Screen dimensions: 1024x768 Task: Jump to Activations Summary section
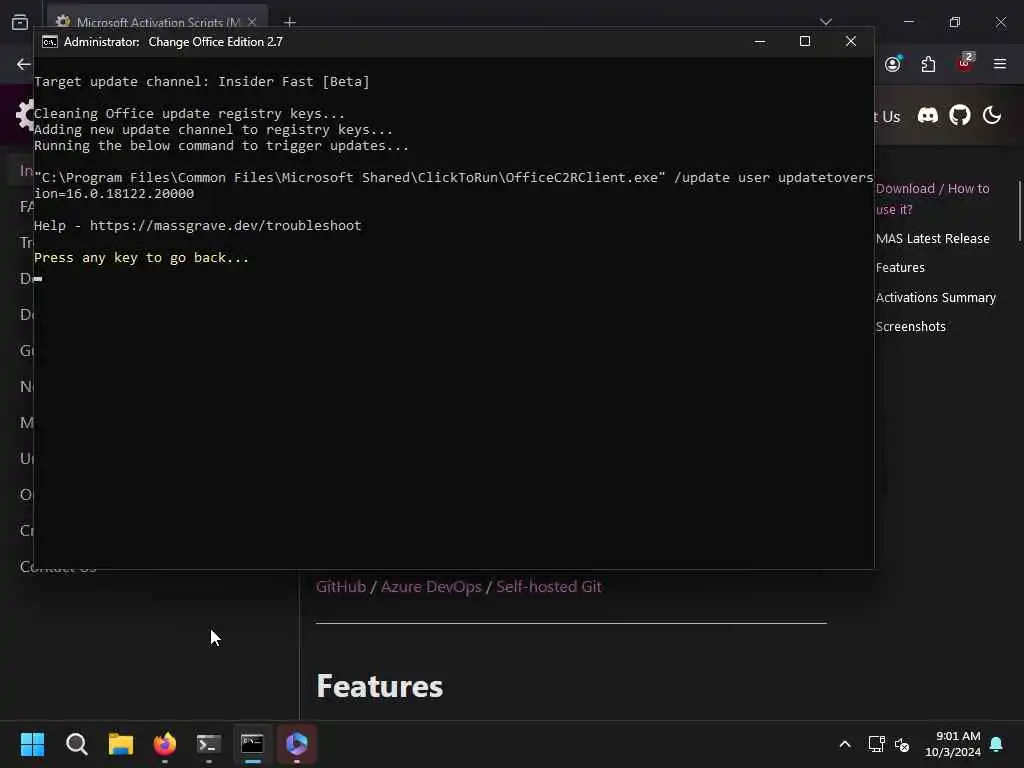click(x=935, y=297)
